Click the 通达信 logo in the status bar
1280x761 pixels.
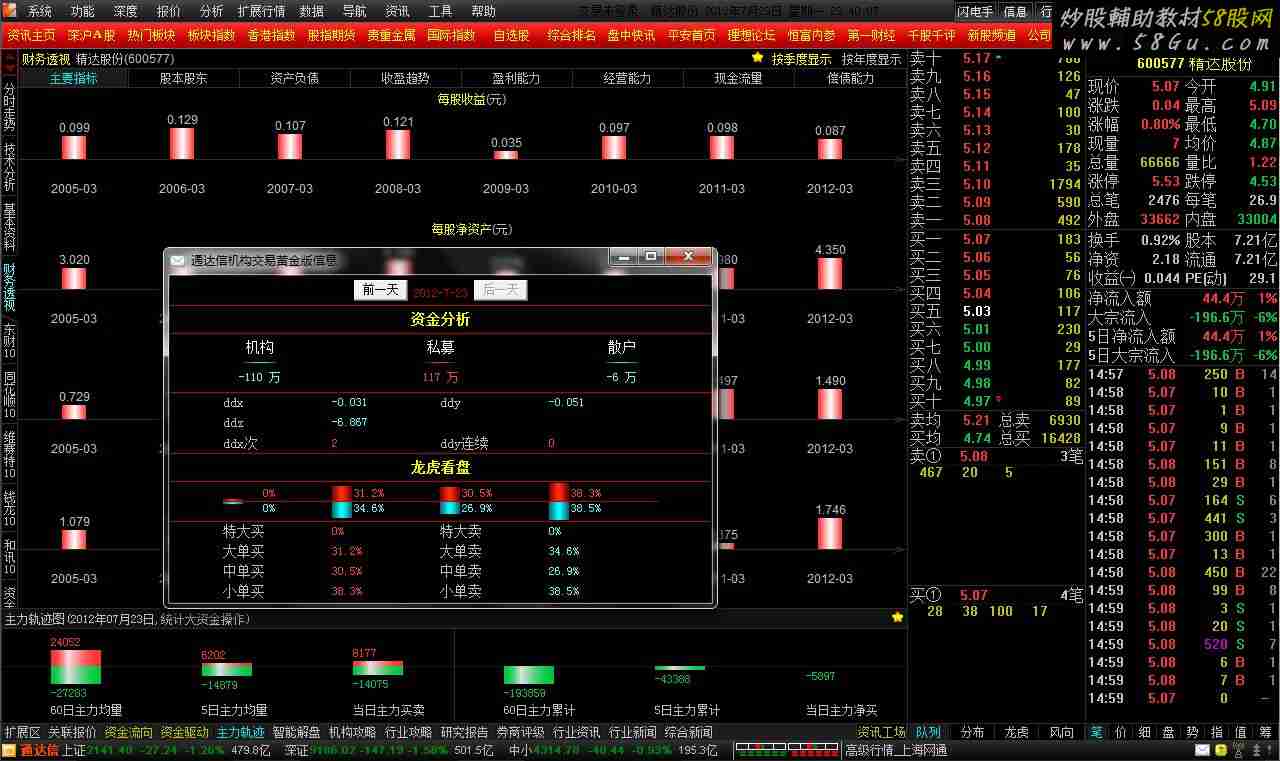tap(33, 751)
